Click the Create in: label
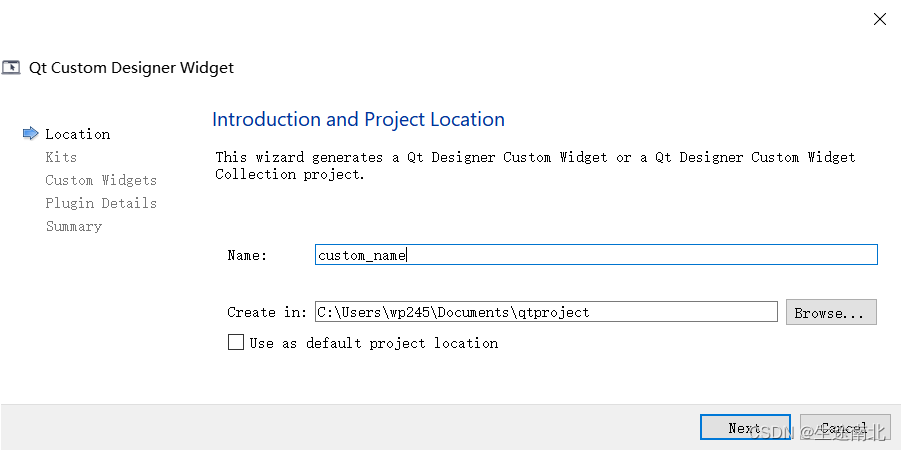Viewport: 901px width, 451px height. (267, 312)
